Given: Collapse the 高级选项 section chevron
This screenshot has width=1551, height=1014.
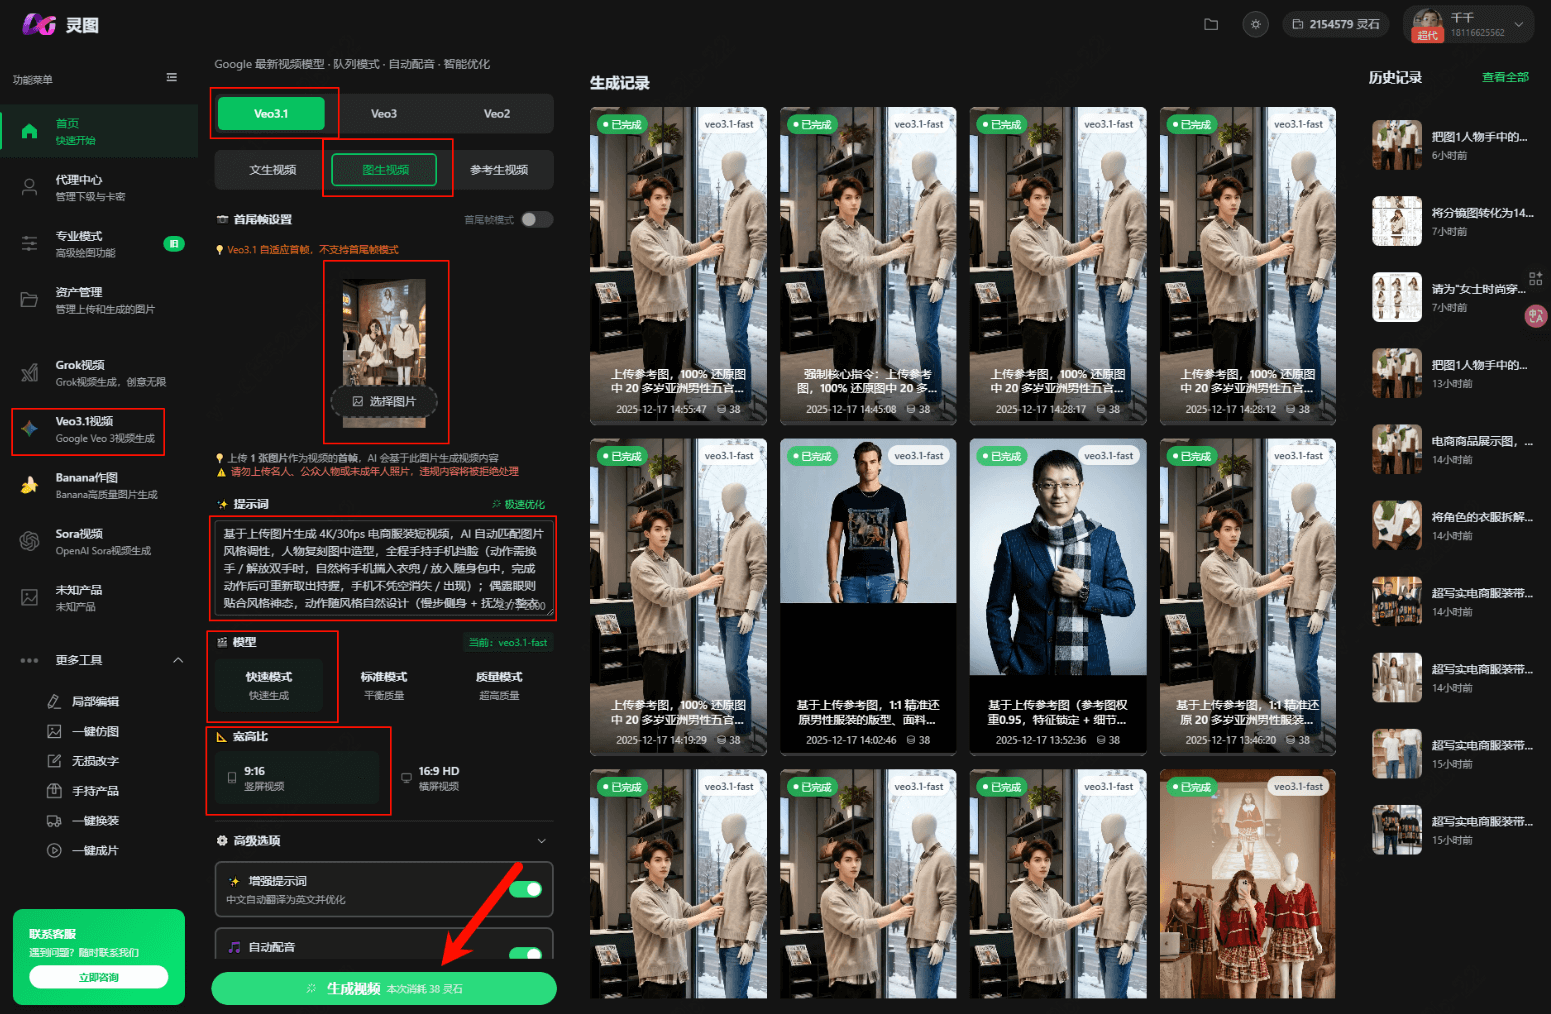Looking at the screenshot, I should pyautogui.click(x=541, y=841).
